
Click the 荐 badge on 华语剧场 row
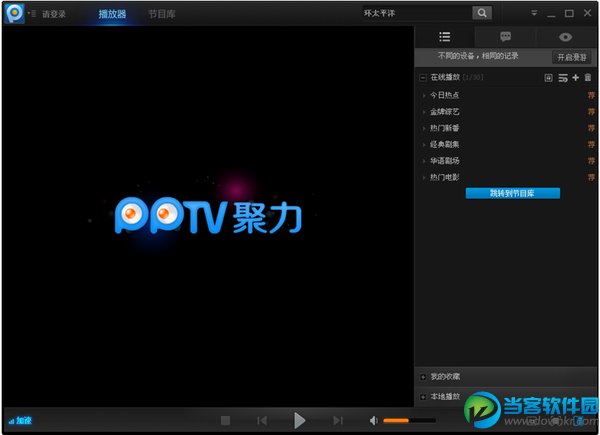591,161
